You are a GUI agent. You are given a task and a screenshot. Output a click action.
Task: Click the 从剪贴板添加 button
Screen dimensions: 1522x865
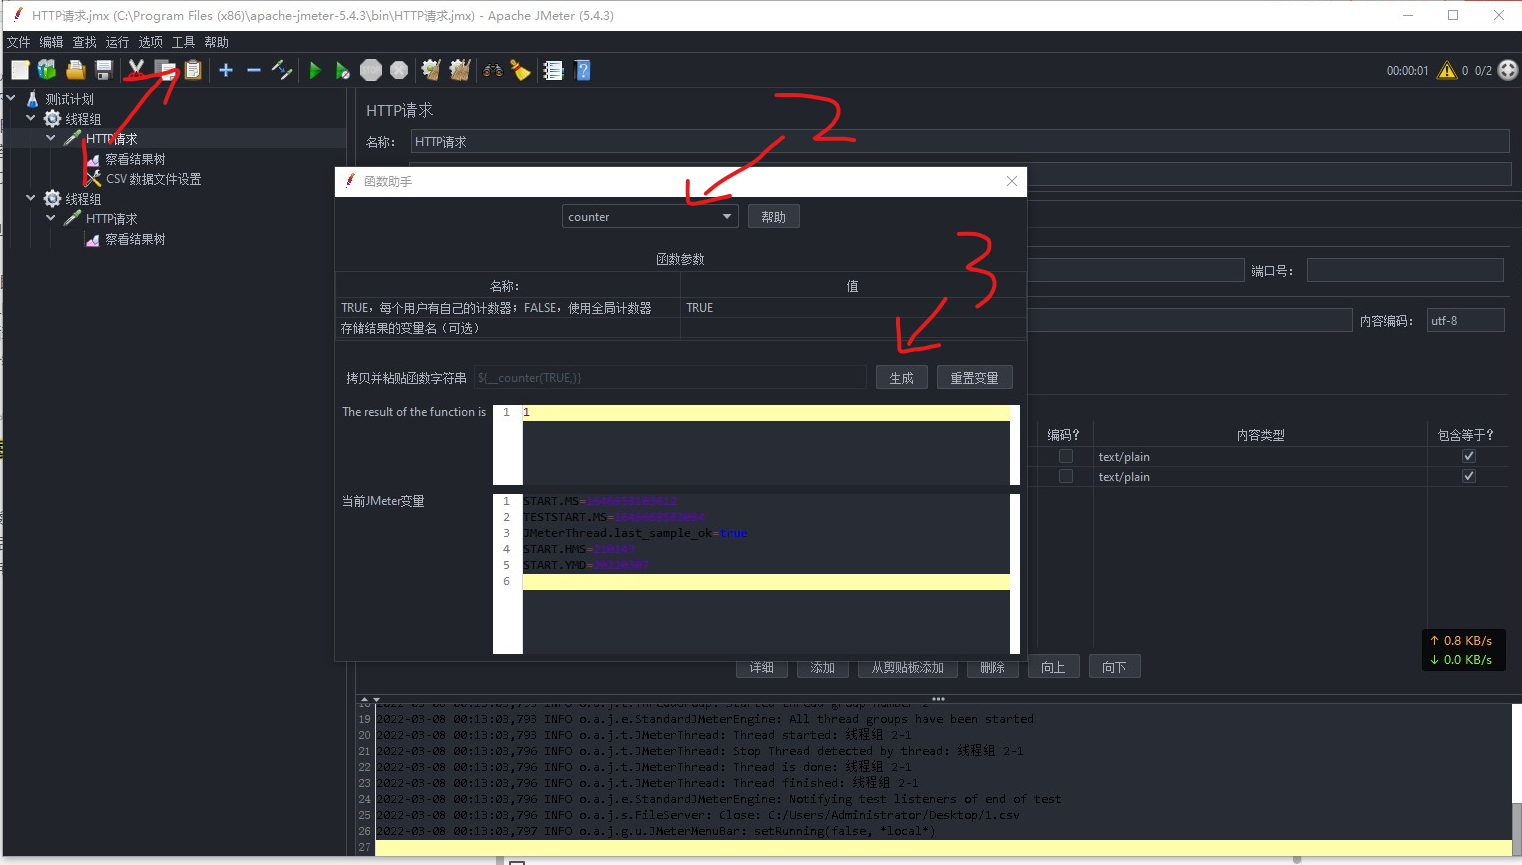[908, 667]
